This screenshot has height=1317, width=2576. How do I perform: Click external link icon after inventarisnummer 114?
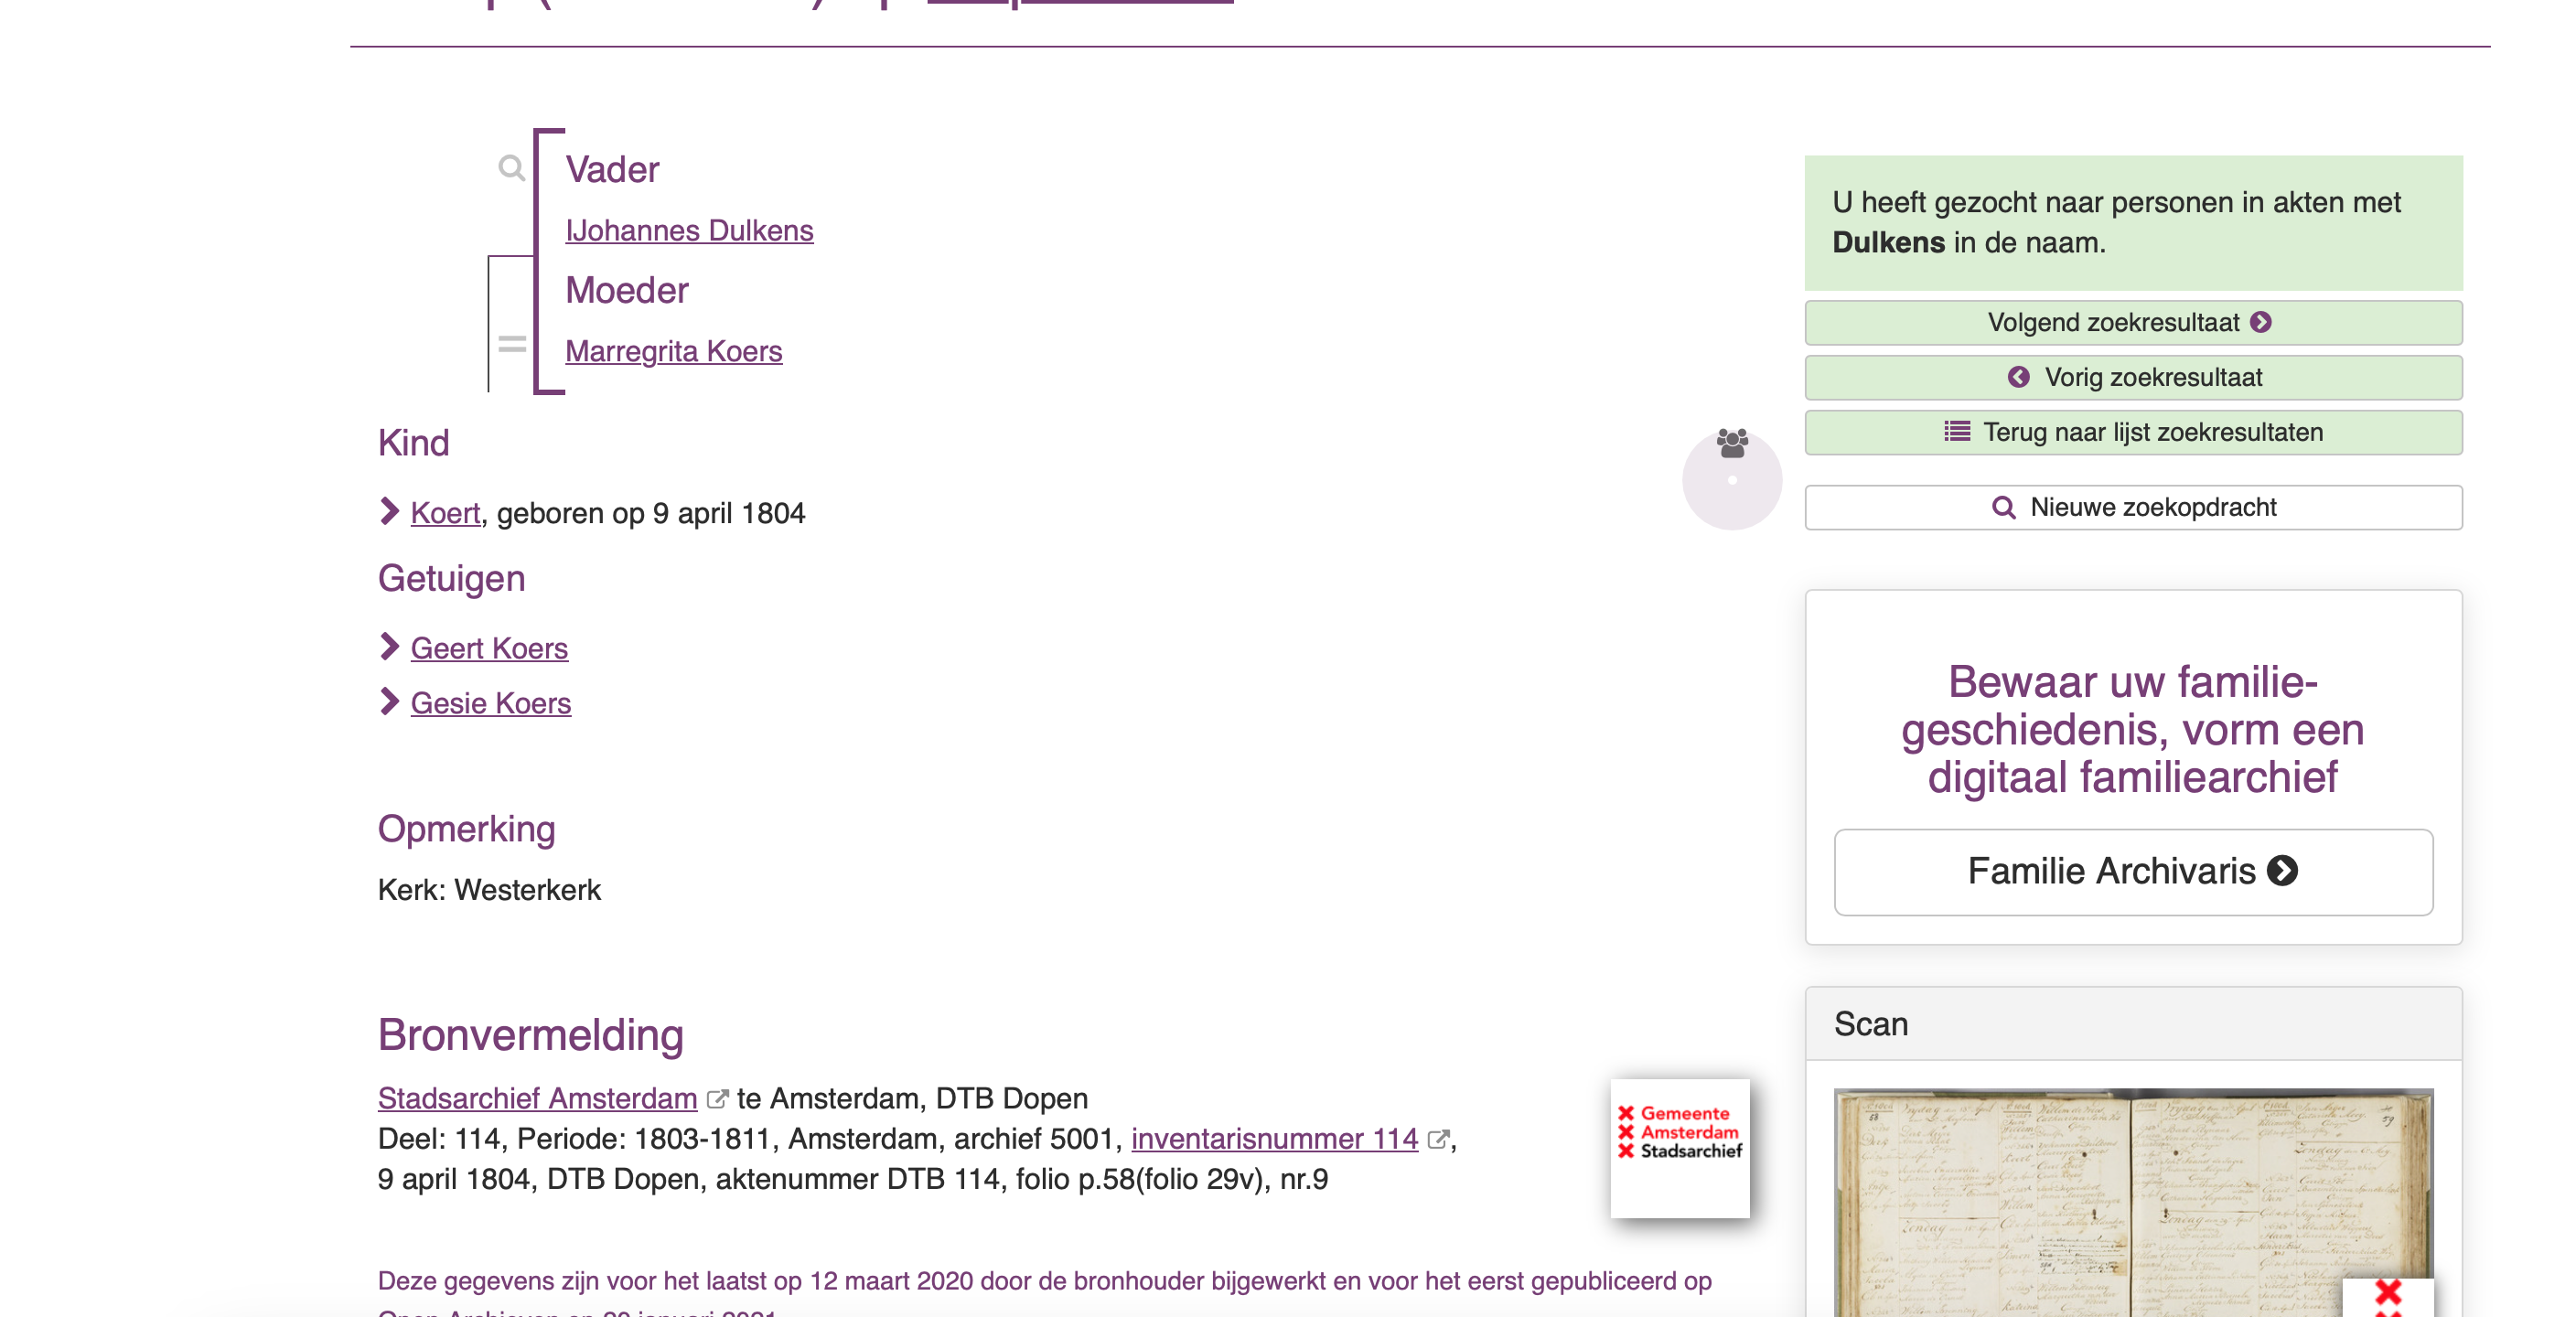1438,1139
